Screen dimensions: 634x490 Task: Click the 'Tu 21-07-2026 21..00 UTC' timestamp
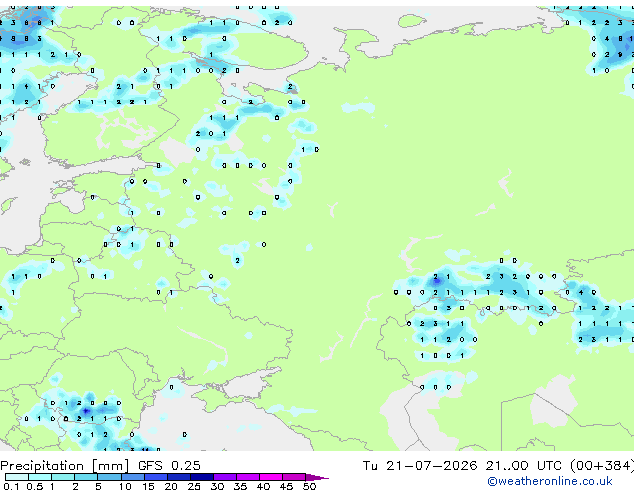[464, 466]
